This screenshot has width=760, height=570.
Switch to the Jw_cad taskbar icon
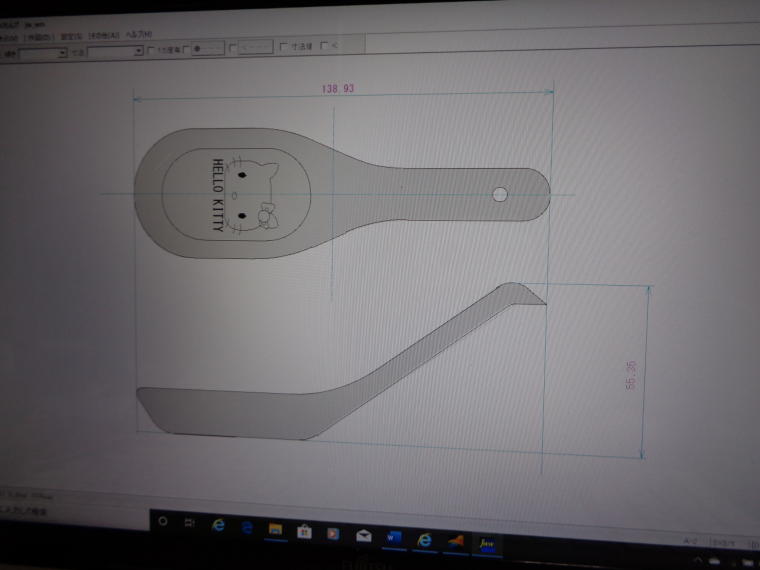487,544
